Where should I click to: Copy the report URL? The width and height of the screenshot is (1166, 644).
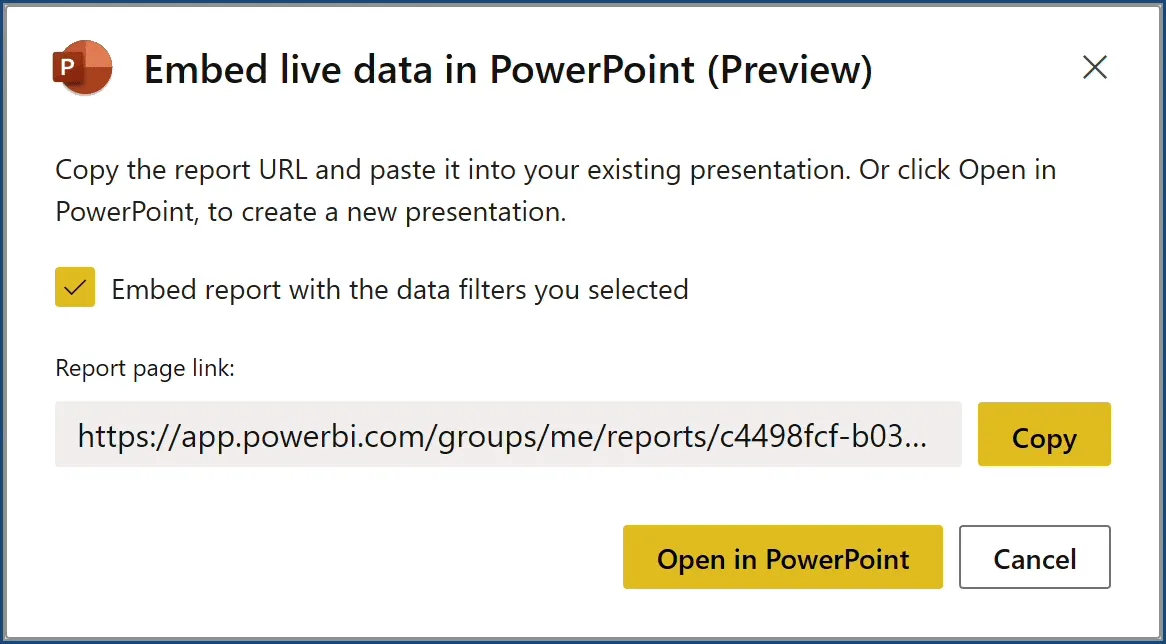(1043, 435)
